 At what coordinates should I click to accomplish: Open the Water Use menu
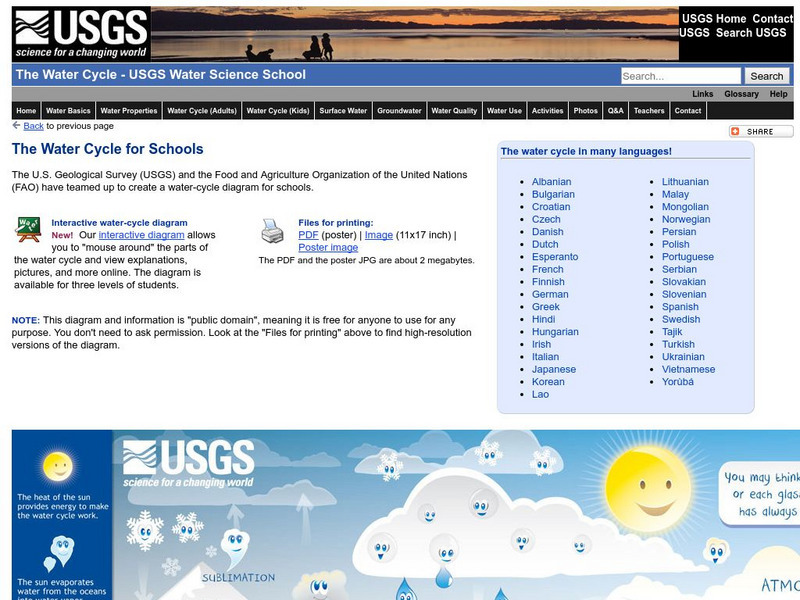(x=504, y=111)
